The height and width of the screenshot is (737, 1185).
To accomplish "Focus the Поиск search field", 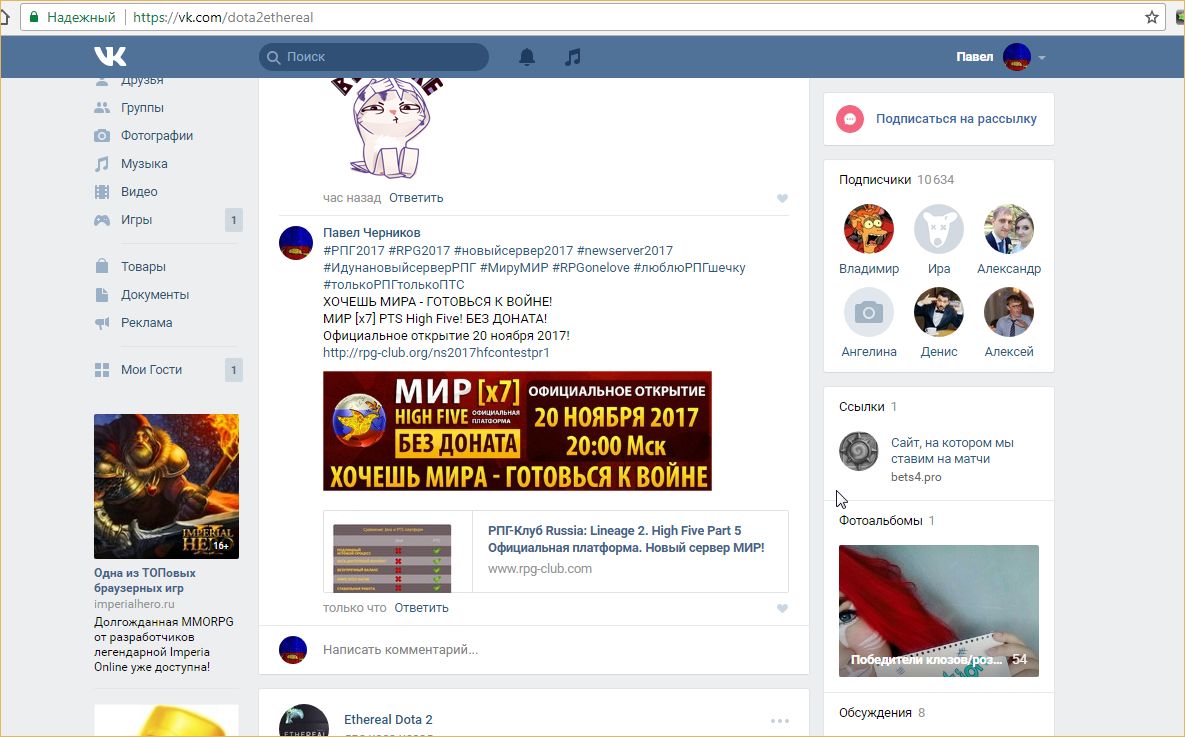I will 373,57.
